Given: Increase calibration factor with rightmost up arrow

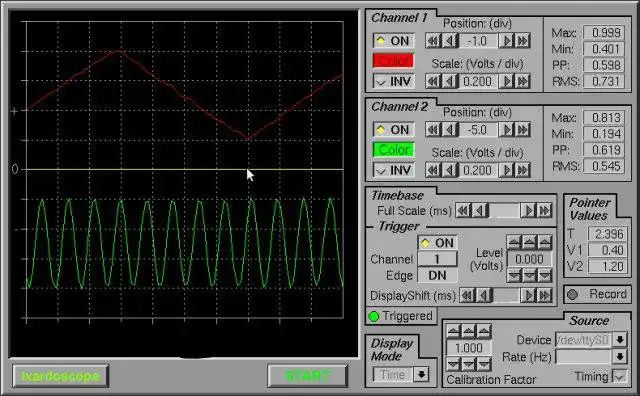Looking at the screenshot, I should click(484, 331).
